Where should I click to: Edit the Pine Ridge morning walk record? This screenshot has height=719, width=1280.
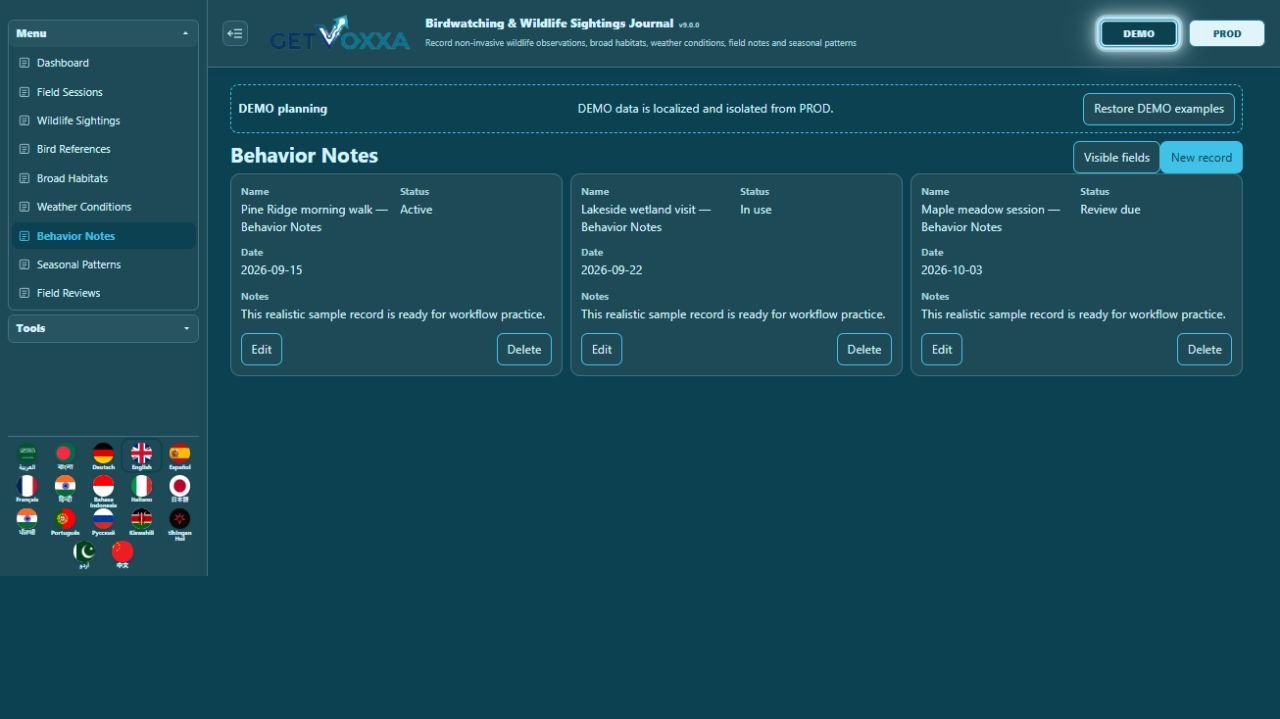point(261,349)
